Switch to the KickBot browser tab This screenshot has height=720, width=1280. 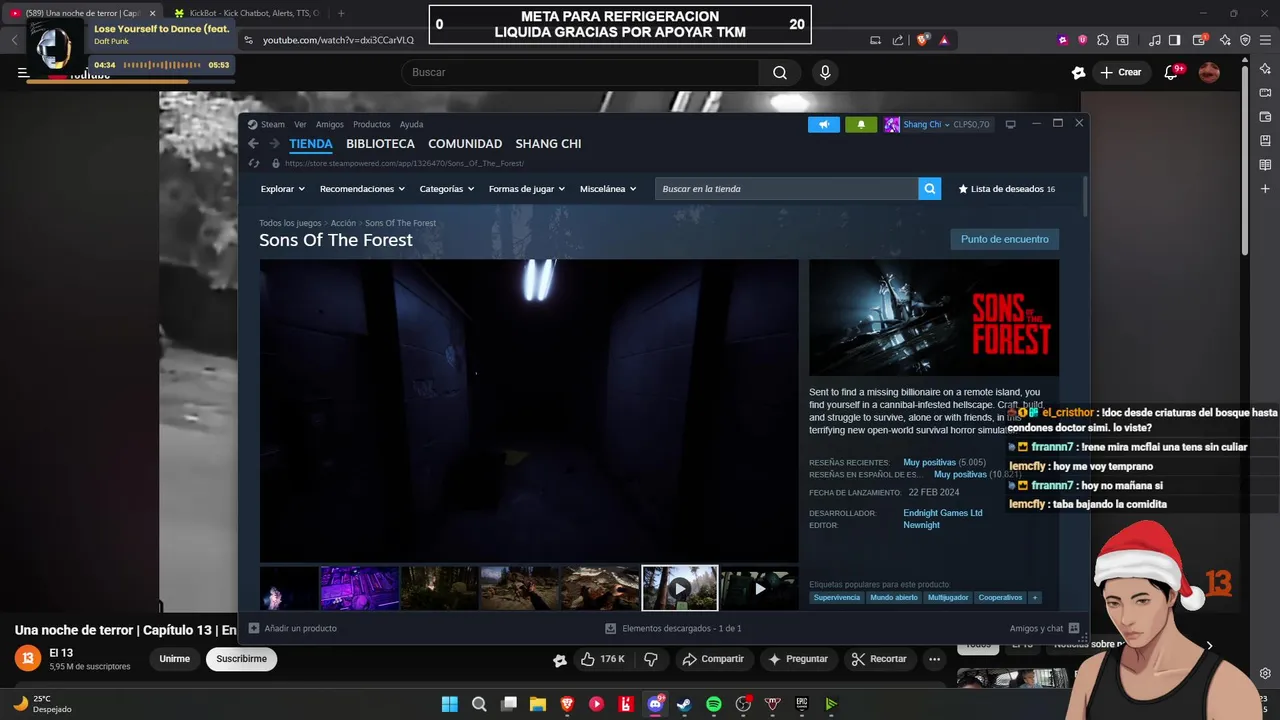(x=246, y=13)
